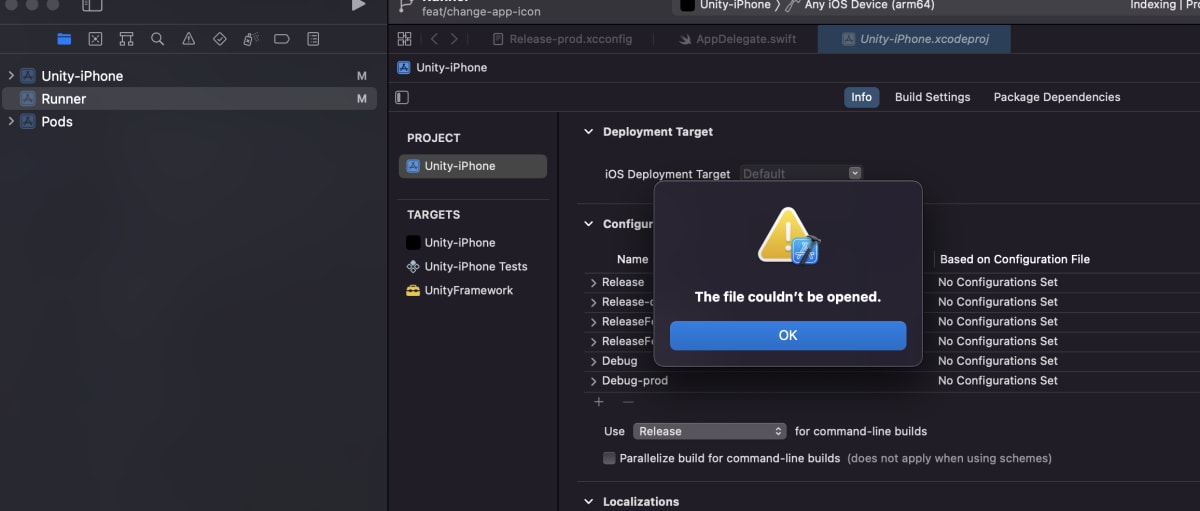Open the Project navigator folder icon
The image size is (1200, 511).
(64, 39)
